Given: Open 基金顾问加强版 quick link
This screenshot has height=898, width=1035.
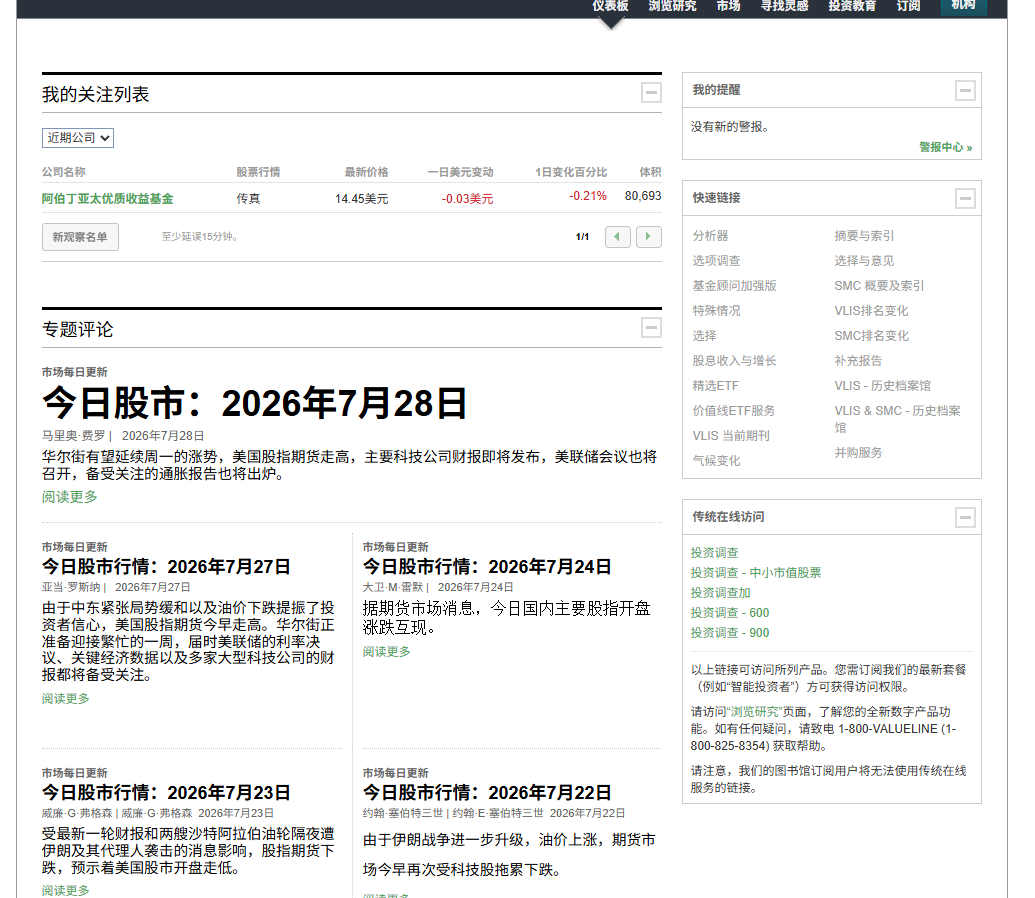Looking at the screenshot, I should (734, 286).
